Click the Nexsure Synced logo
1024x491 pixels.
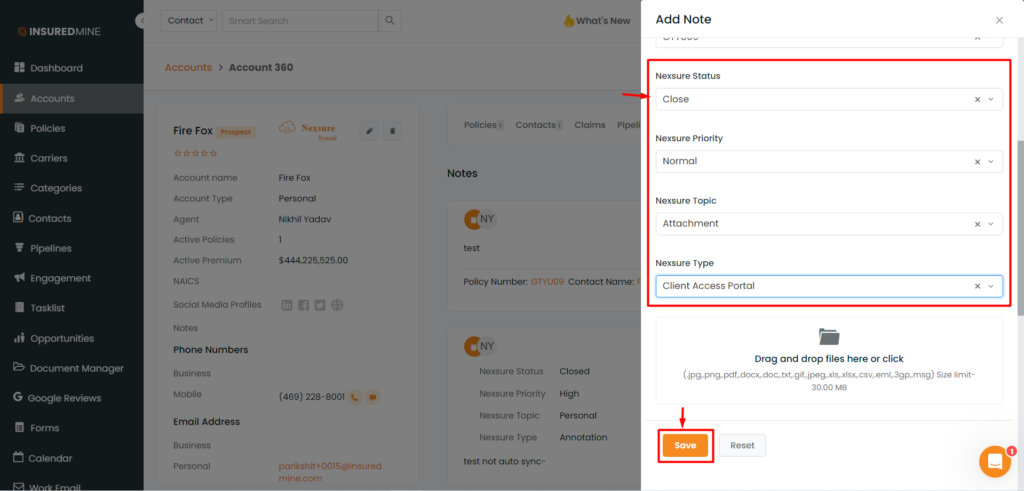click(307, 130)
